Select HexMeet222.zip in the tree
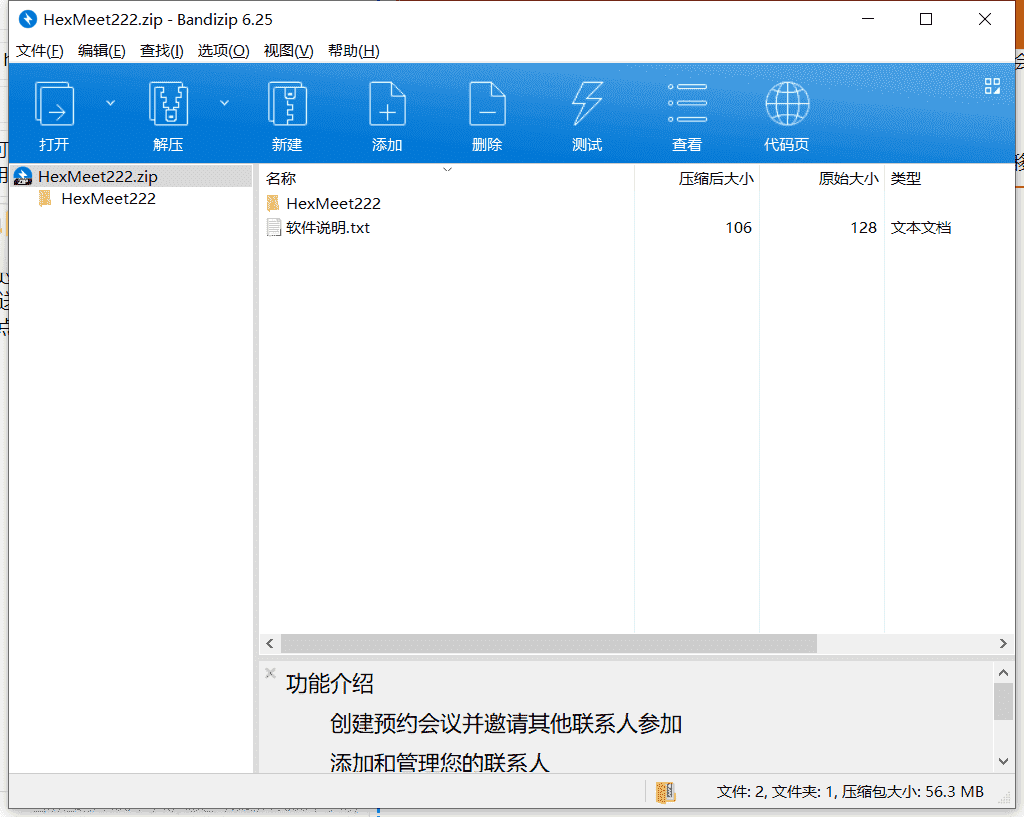Image resolution: width=1024 pixels, height=817 pixels. 98,176
